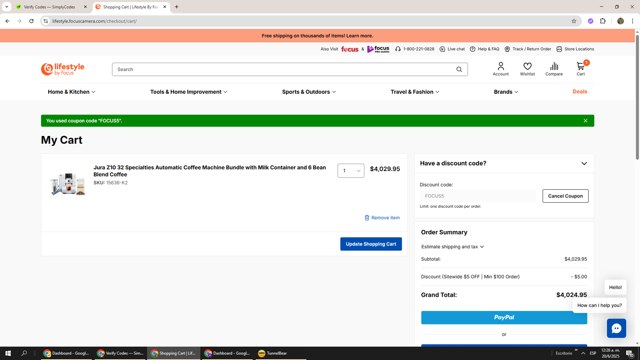Screen dimensions: 640x360
Task: Expand the Brands menu
Action: tap(506, 92)
